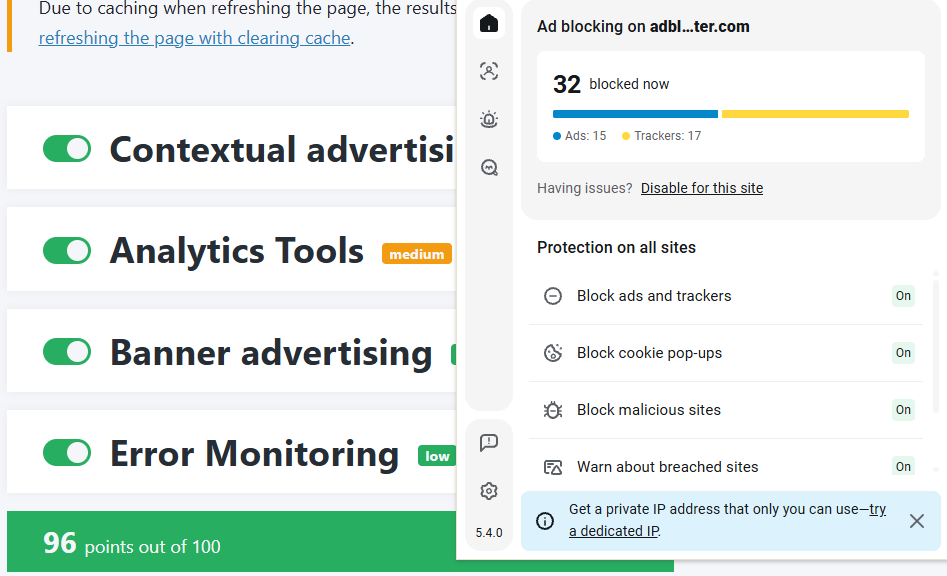Toggle the Analytics Tools switch
Viewport: 947px width, 576px height.
pos(67,250)
